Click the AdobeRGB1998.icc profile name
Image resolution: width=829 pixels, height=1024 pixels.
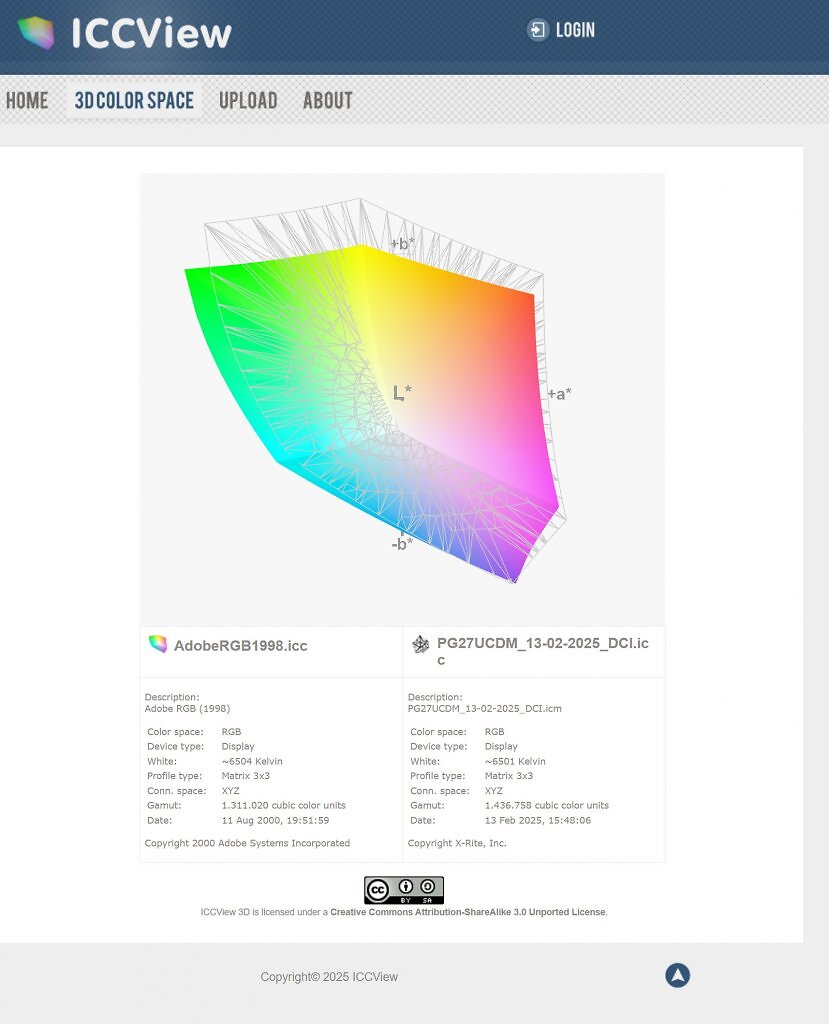240,645
